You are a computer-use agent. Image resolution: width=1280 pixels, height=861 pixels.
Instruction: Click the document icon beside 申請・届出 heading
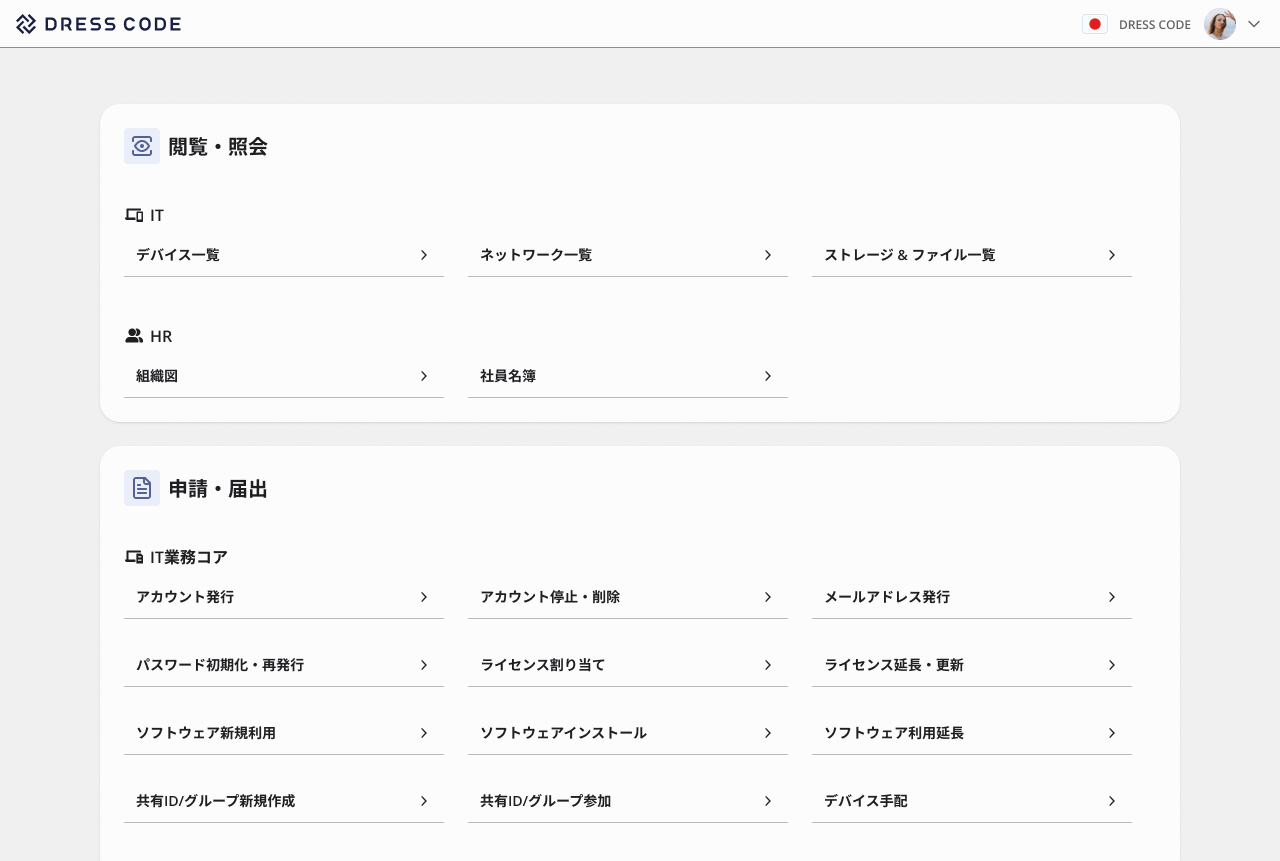[141, 488]
